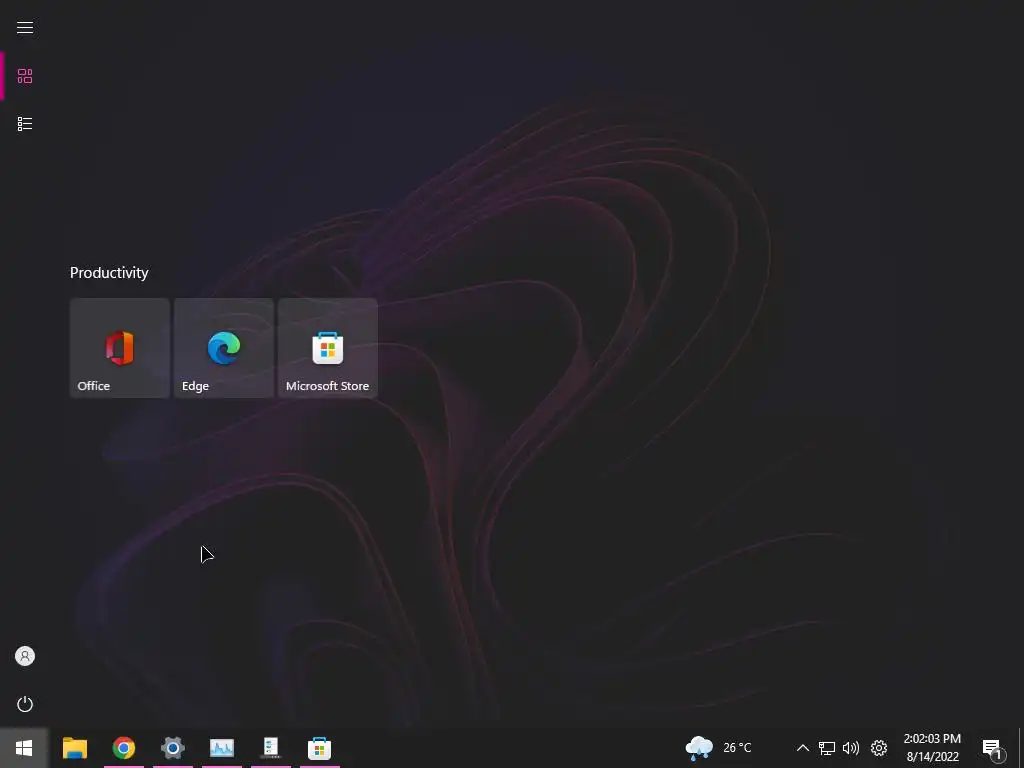1024x768 pixels.
Task: Open the settings gear tray icon
Action: tap(879, 748)
